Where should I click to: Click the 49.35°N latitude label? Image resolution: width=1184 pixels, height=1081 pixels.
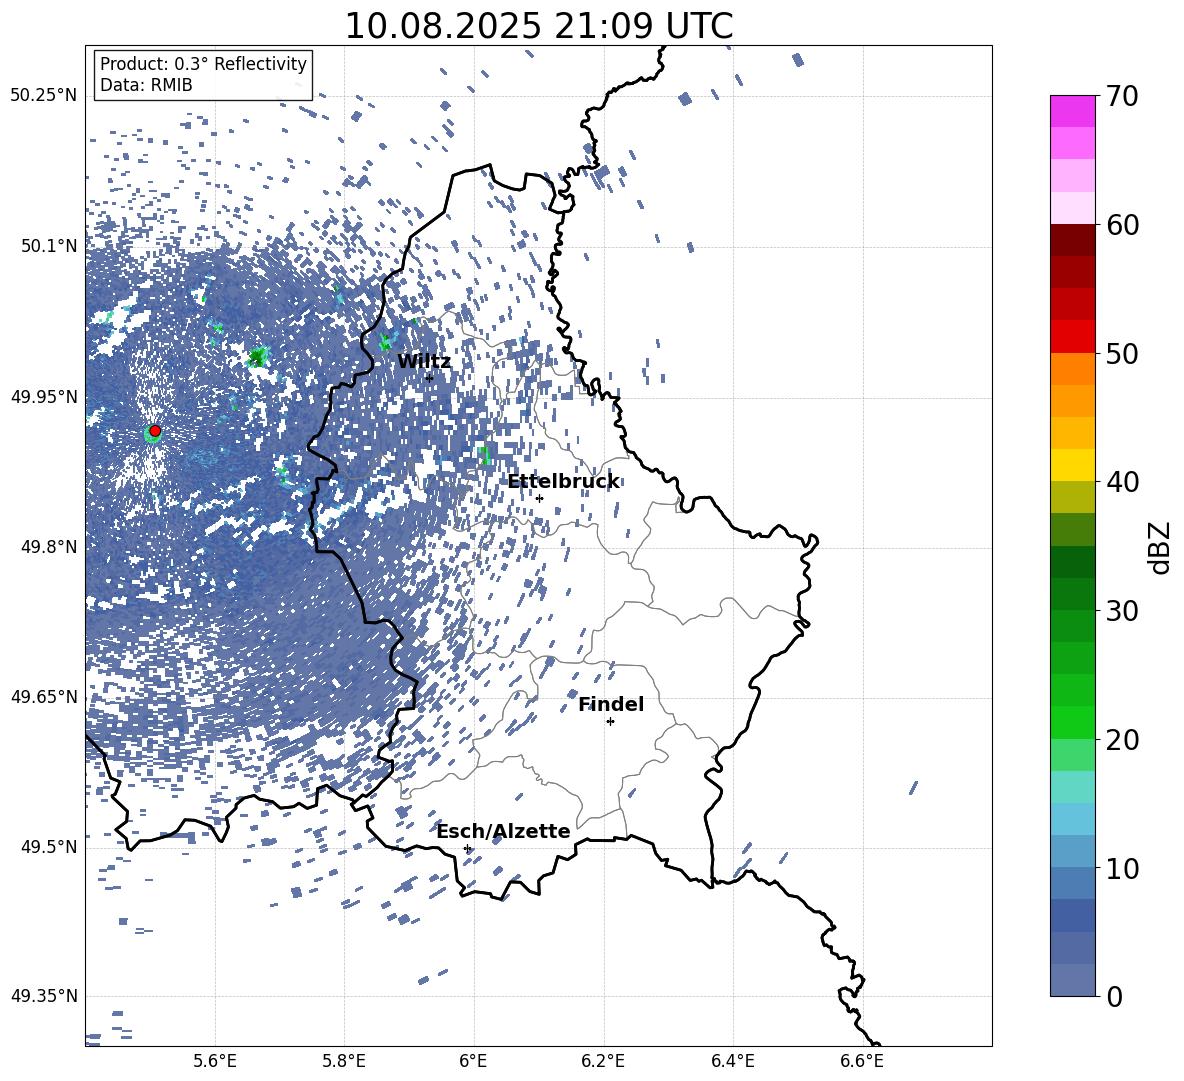point(44,996)
